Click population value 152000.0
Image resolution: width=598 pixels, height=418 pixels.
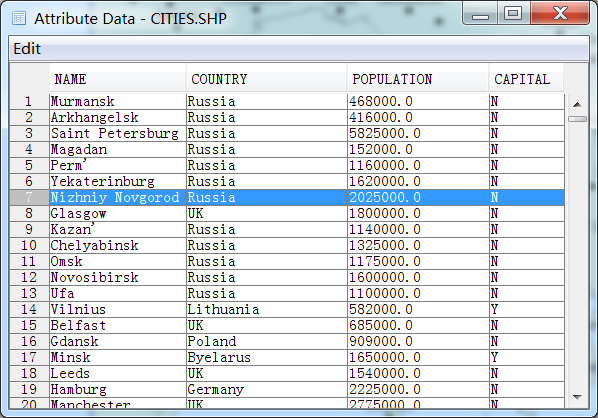point(418,150)
